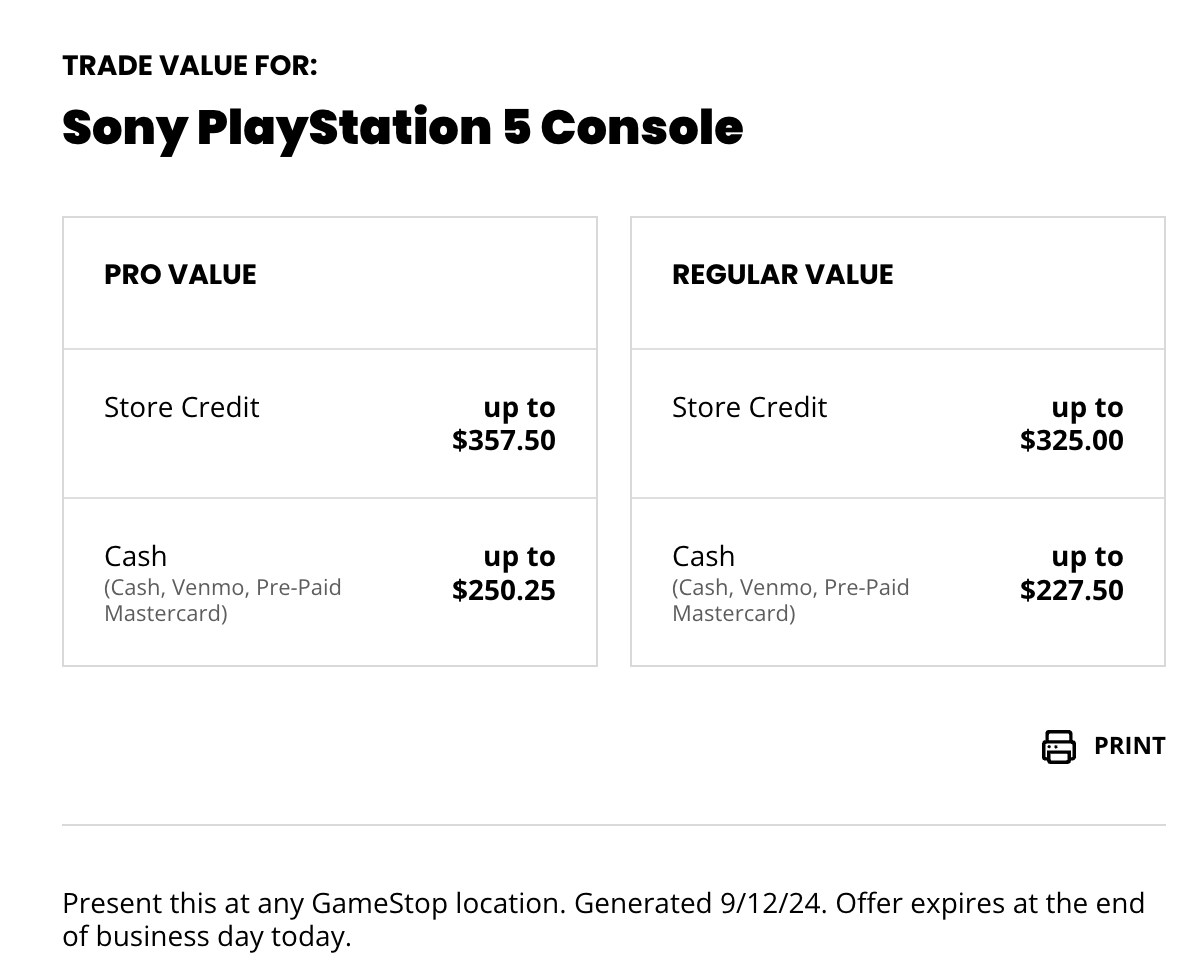Click the PRINT button label
This screenshot has width=1186, height=966.
[x=1129, y=746]
